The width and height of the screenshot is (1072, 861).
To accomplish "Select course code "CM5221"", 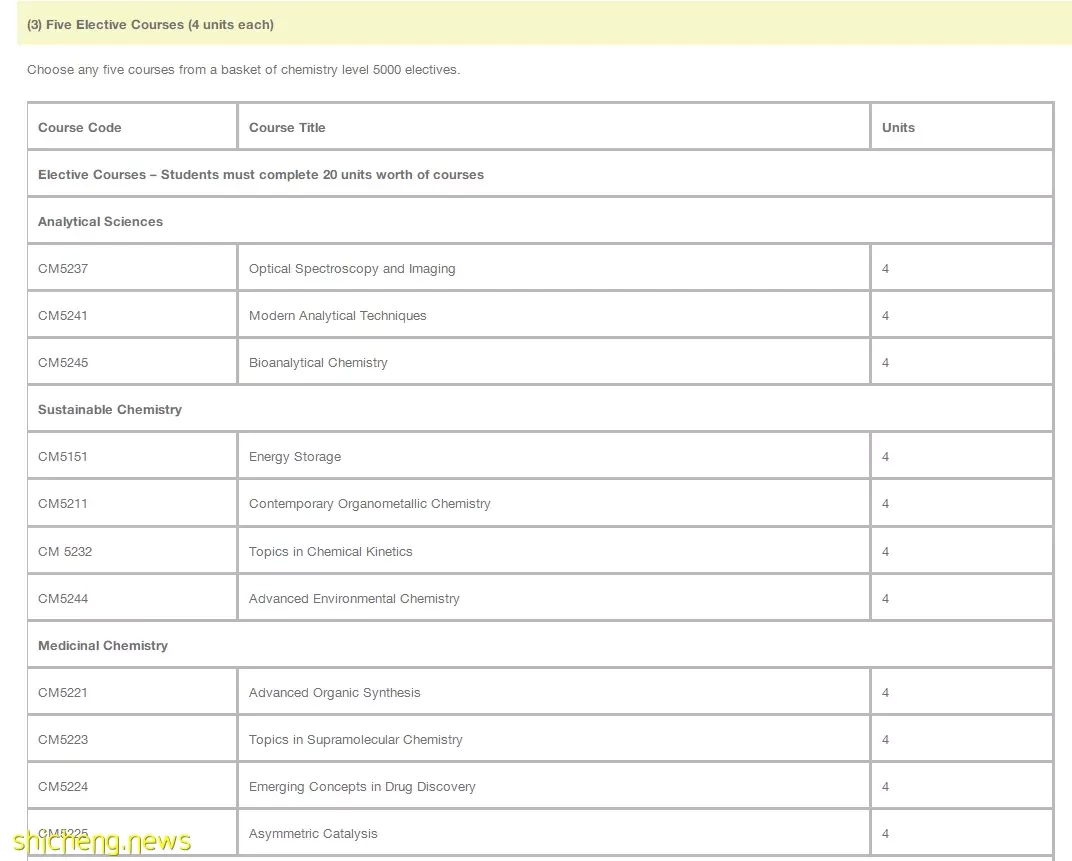I will pos(63,693).
